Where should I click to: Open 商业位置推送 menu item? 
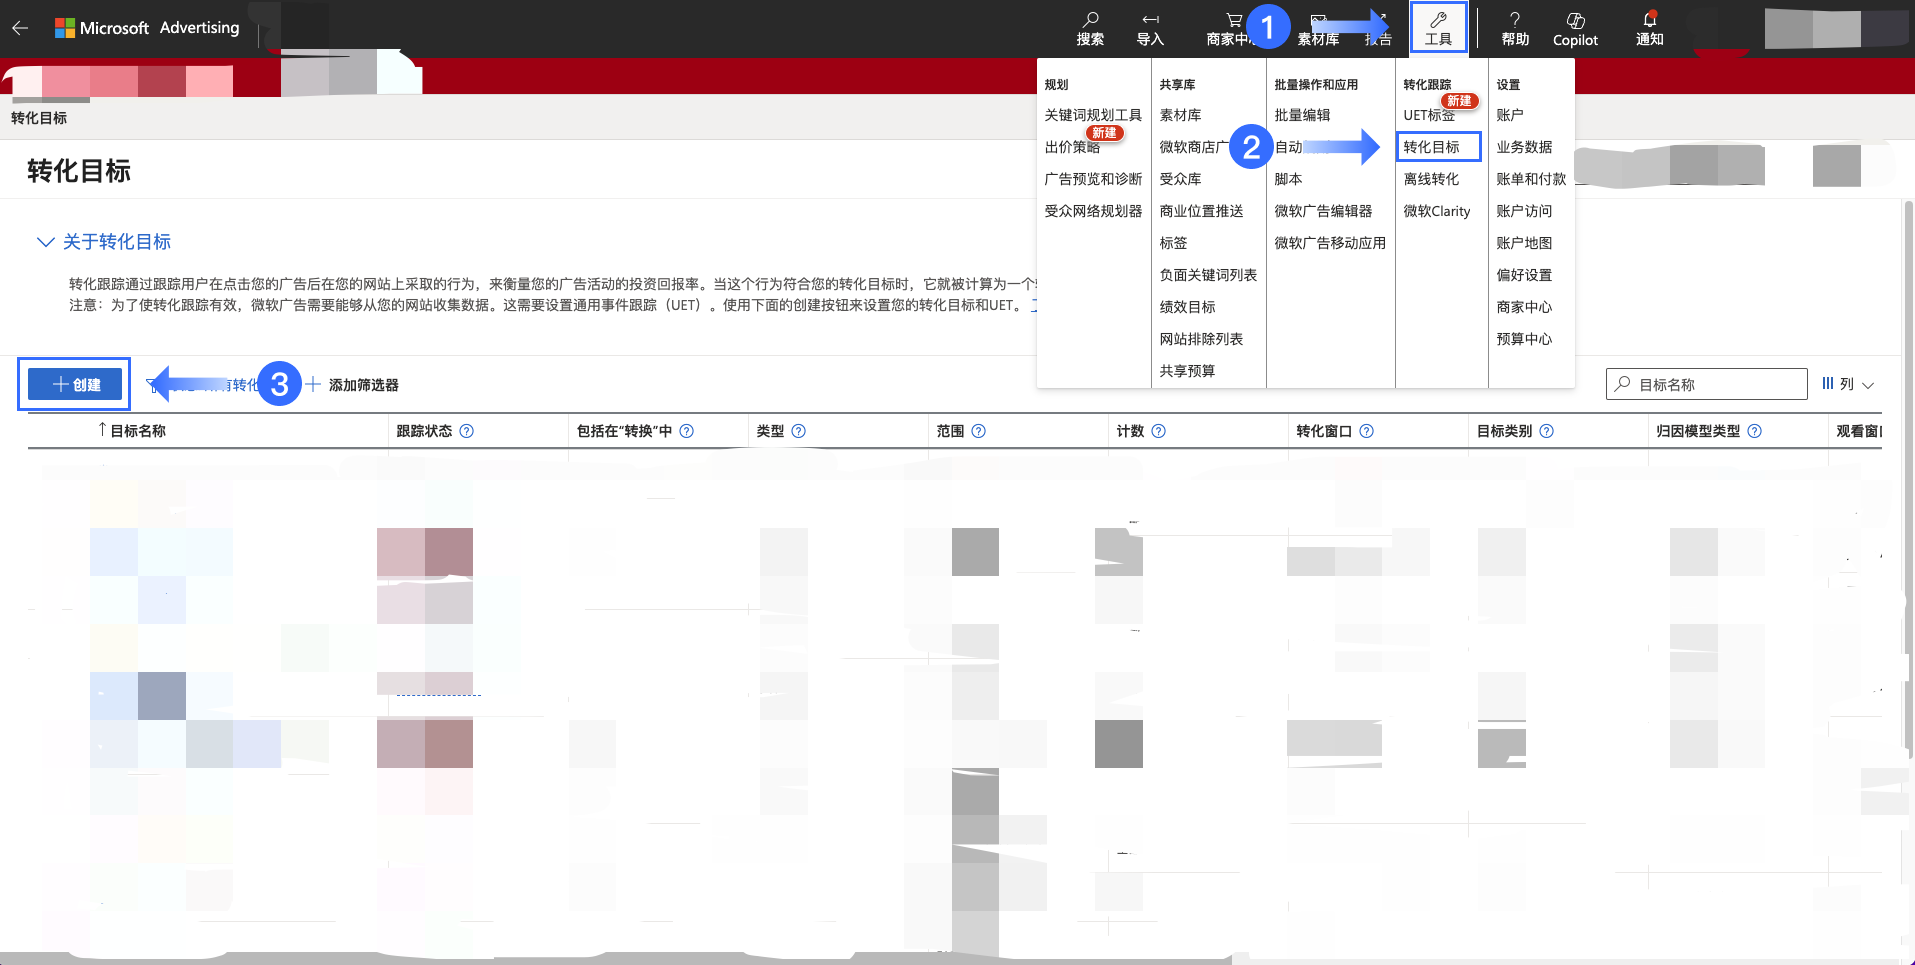point(1201,211)
